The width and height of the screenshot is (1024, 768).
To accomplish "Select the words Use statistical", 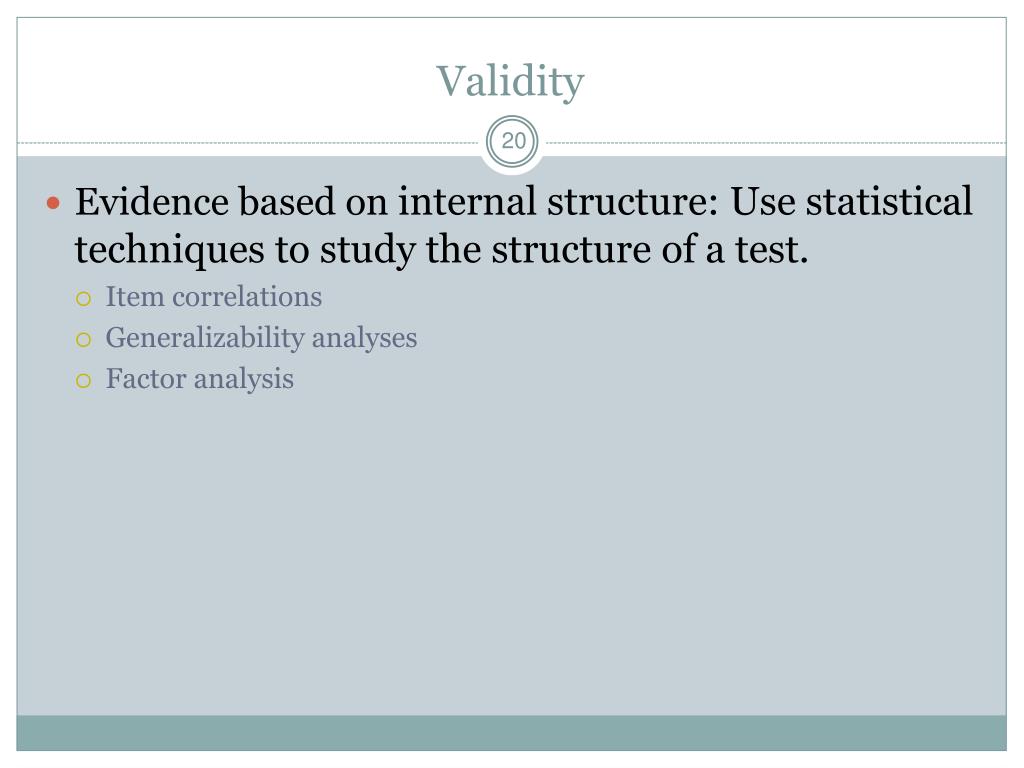I will (851, 201).
